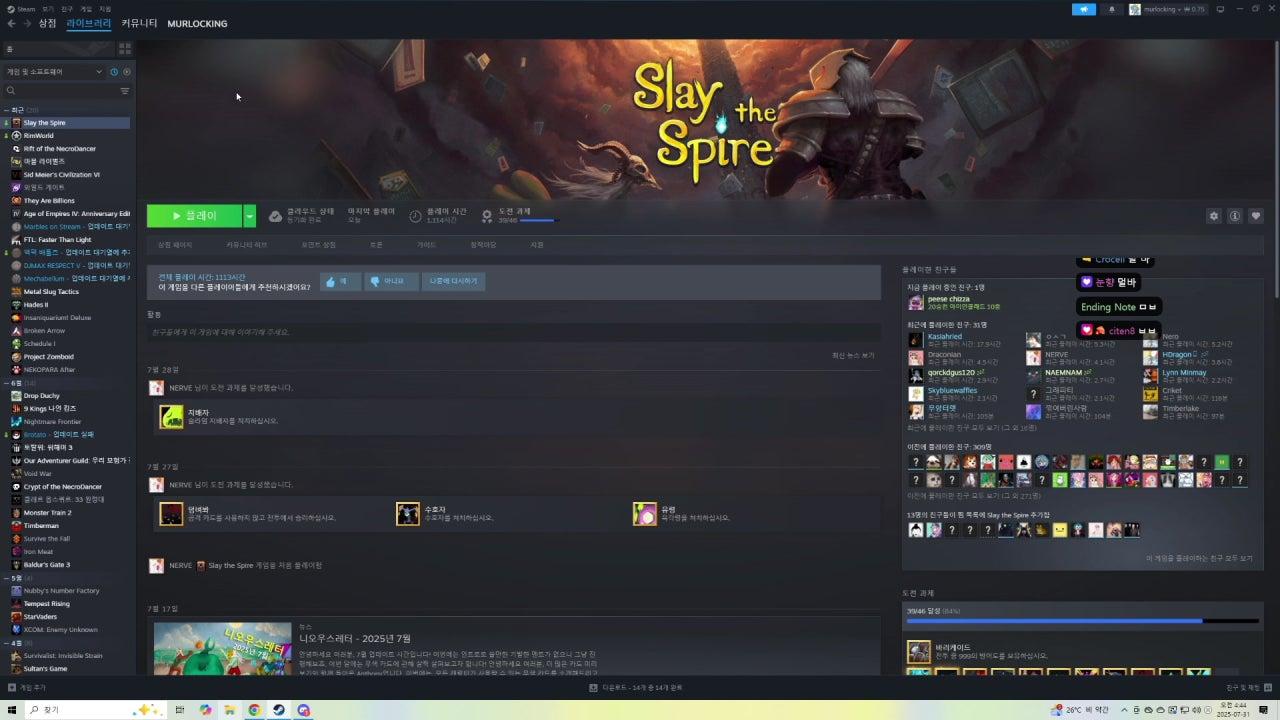Open achievements medal icon near play bar
The height and width of the screenshot is (720, 1280).
pos(487,216)
